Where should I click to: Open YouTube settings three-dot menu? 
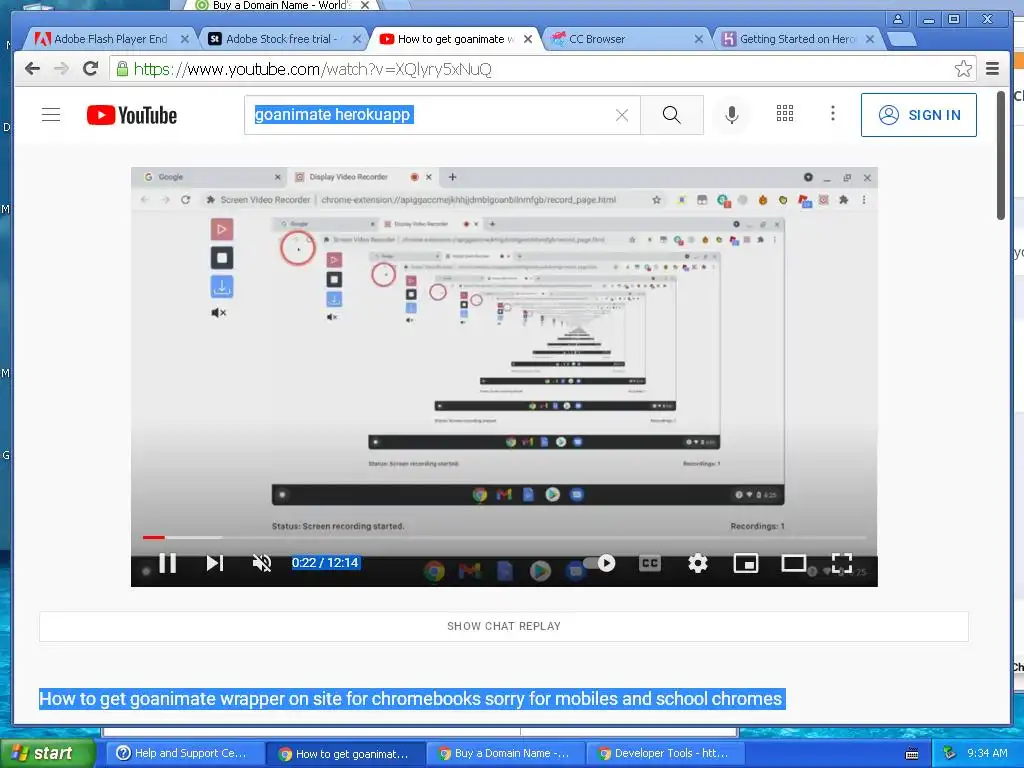(833, 114)
